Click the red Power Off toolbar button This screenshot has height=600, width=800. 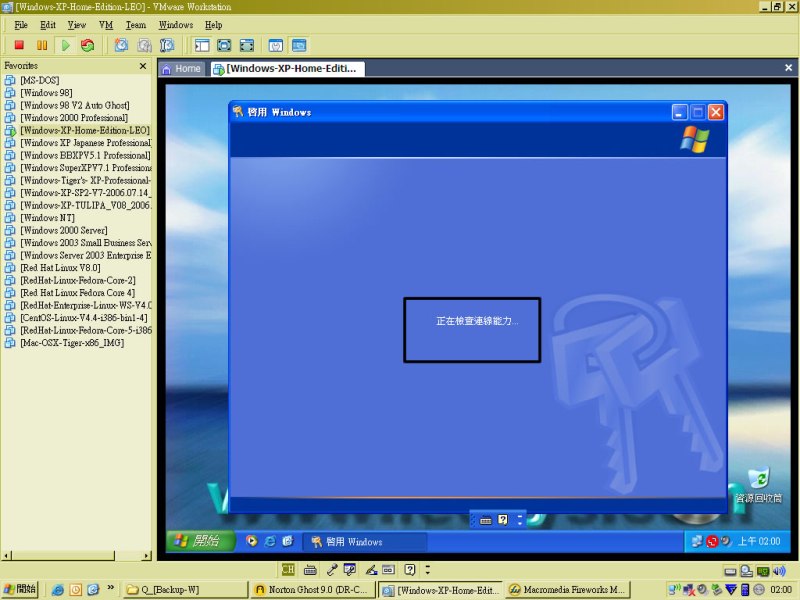pos(19,45)
